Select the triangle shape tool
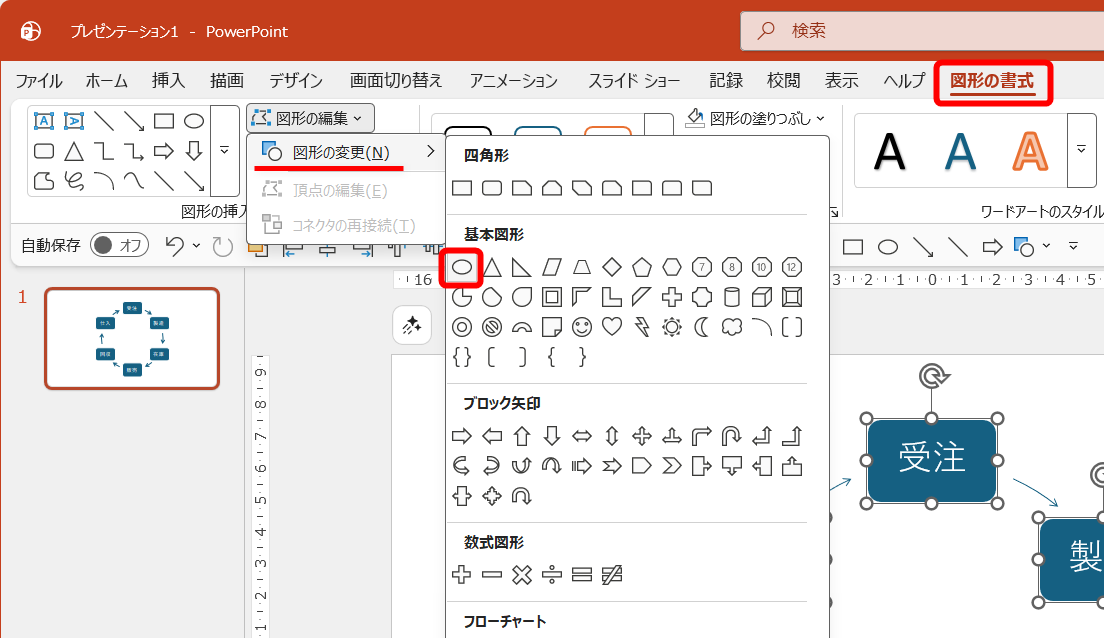The height and width of the screenshot is (638, 1104). (74, 152)
